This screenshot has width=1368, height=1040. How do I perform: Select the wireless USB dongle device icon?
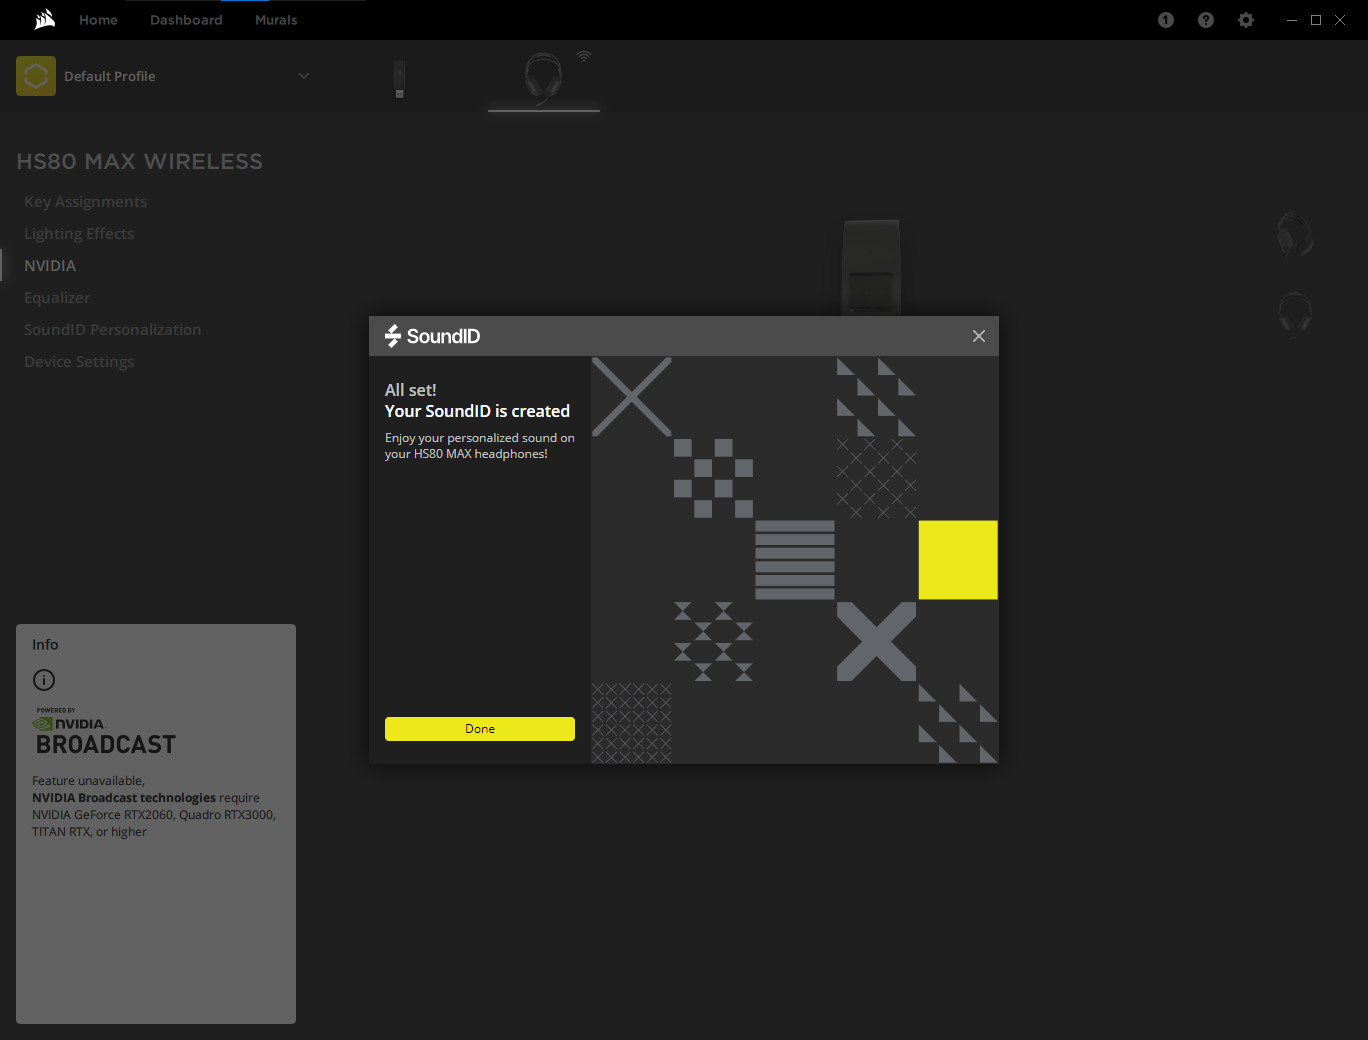pyautogui.click(x=399, y=79)
